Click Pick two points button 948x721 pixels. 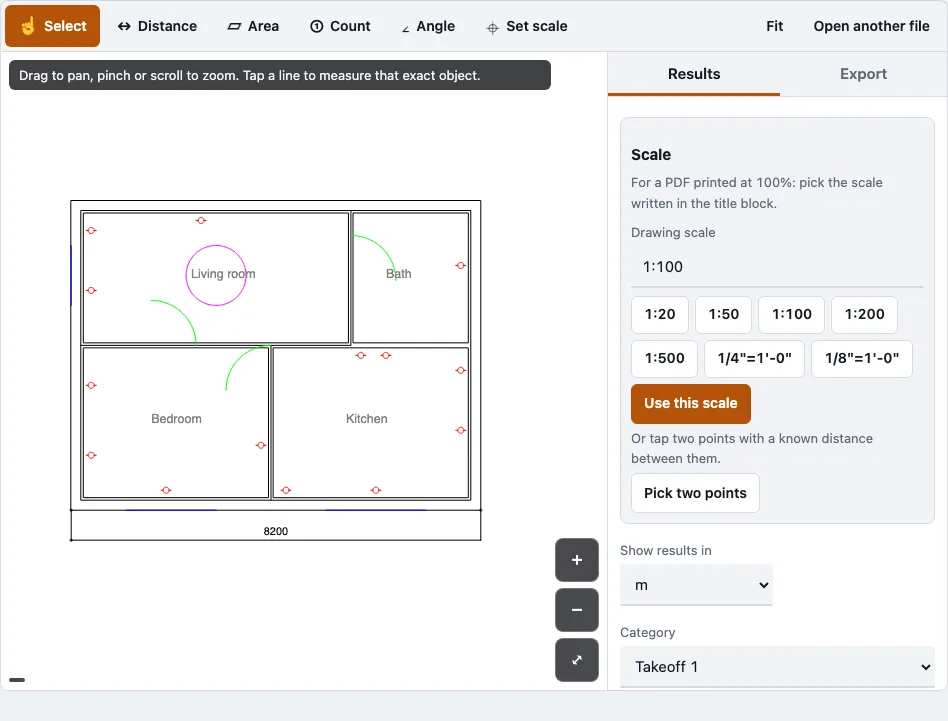(695, 493)
